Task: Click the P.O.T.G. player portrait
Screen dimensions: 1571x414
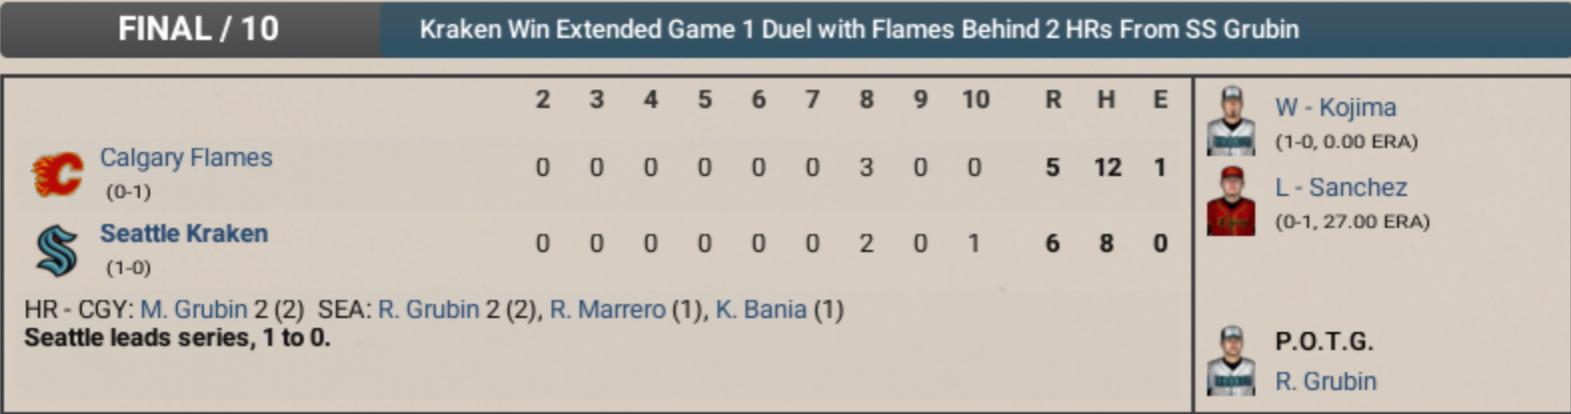Action: click(1231, 361)
